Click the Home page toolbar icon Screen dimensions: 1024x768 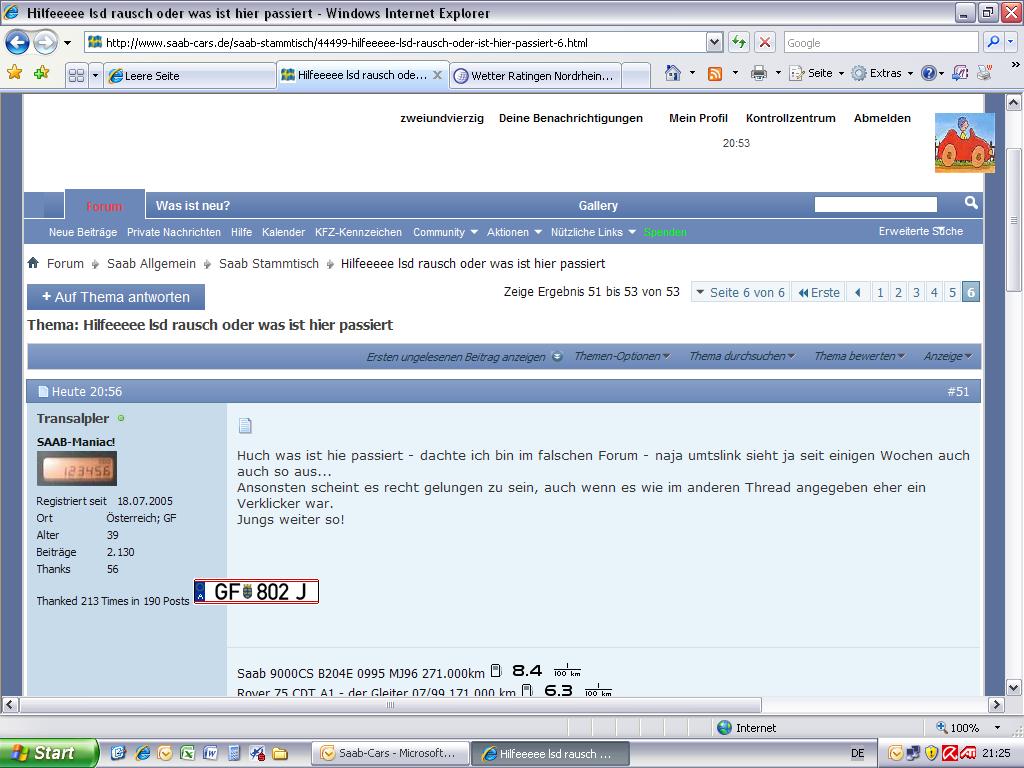coord(673,73)
